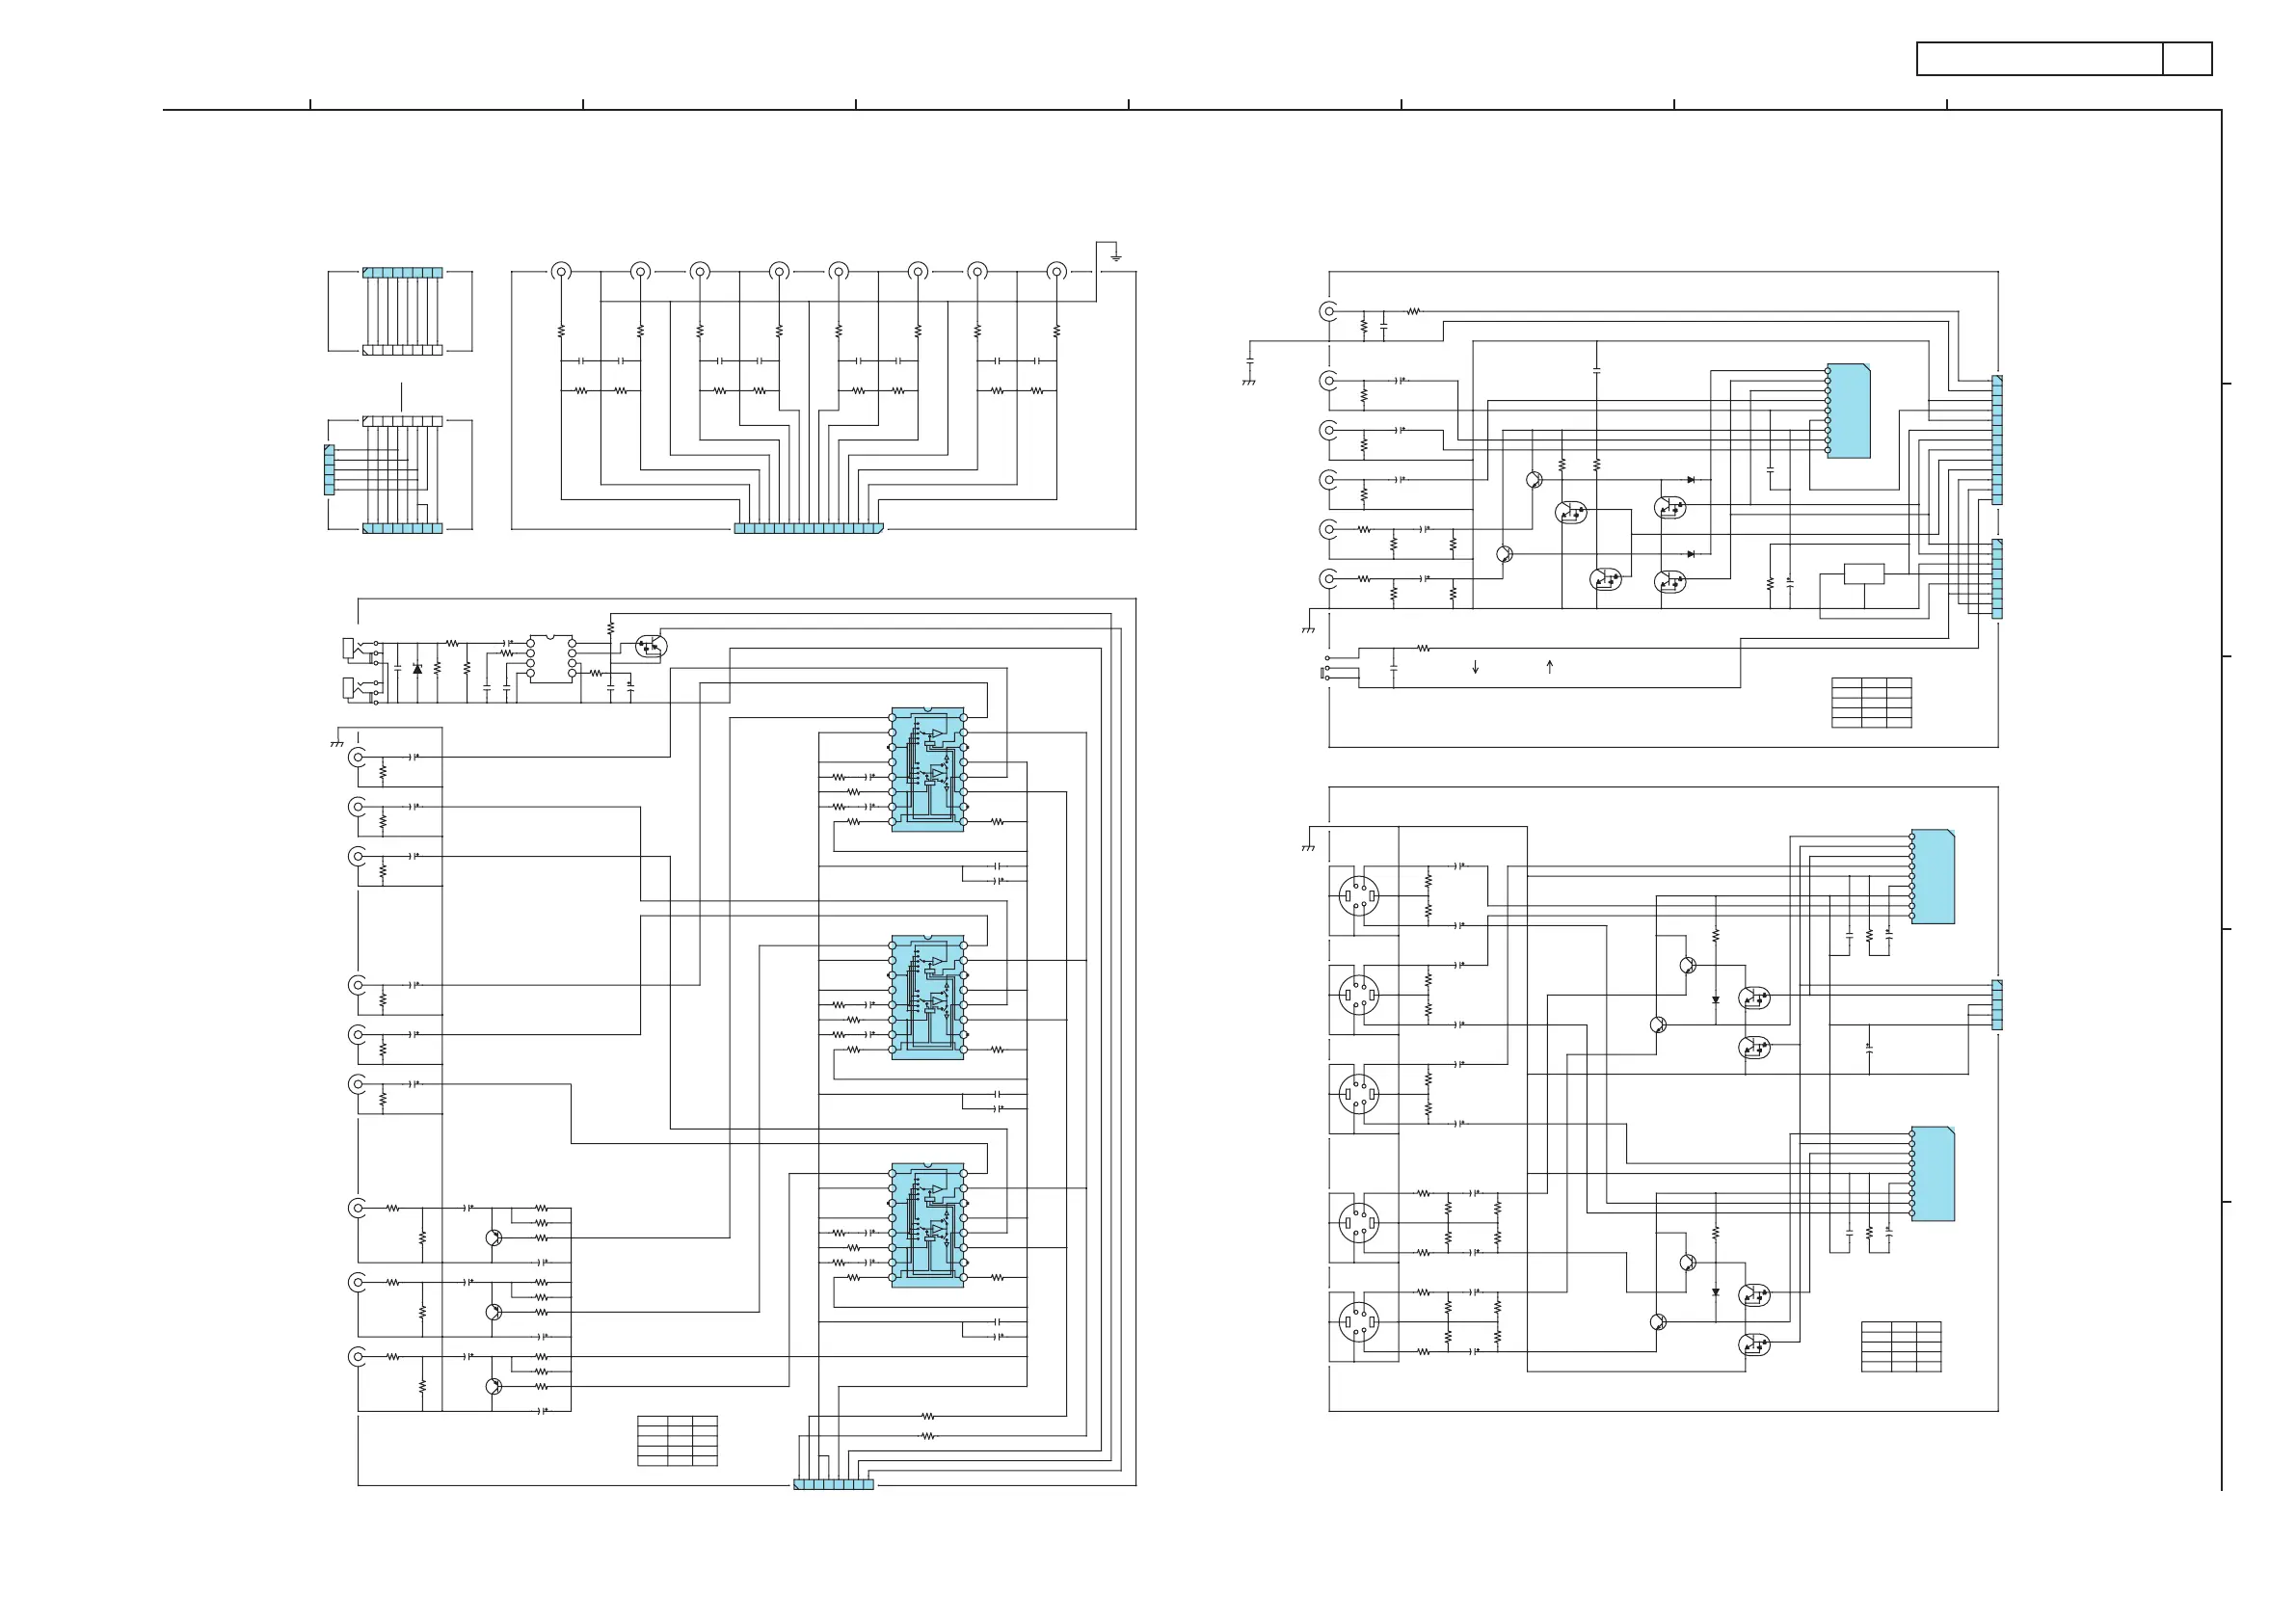This screenshot has height=1623, width=2296.
Task: Click the downward arrow in upper-right block
Action: click(x=1475, y=667)
